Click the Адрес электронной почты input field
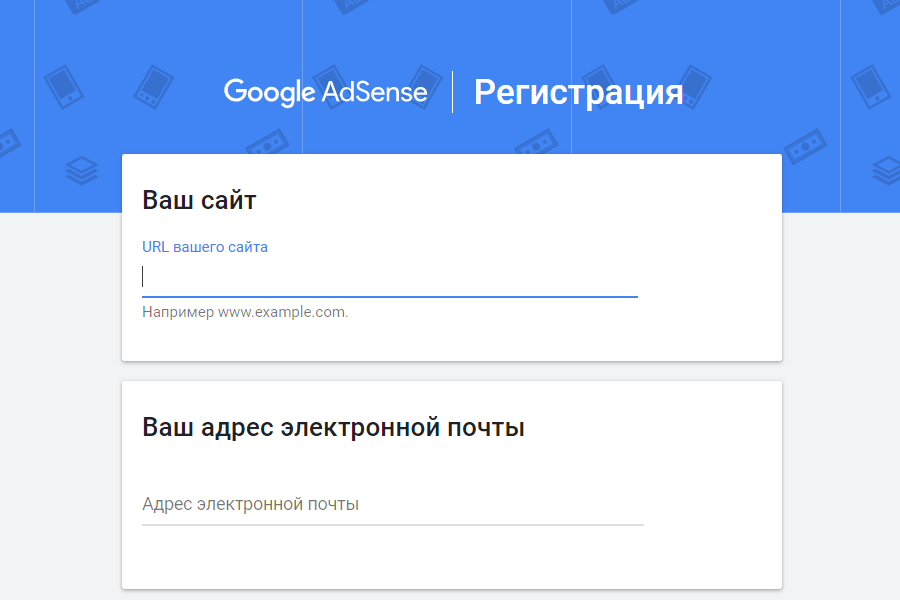This screenshot has width=900, height=600. pyautogui.click(x=392, y=505)
